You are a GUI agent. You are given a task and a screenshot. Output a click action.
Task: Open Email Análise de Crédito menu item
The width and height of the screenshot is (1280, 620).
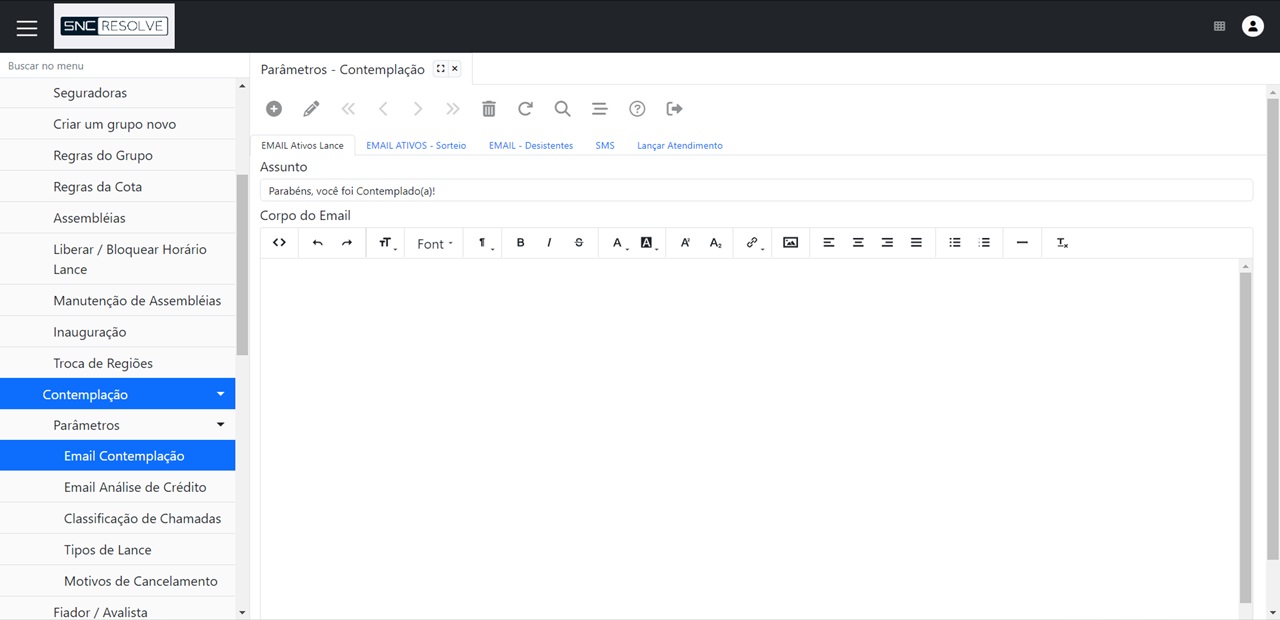tap(135, 487)
